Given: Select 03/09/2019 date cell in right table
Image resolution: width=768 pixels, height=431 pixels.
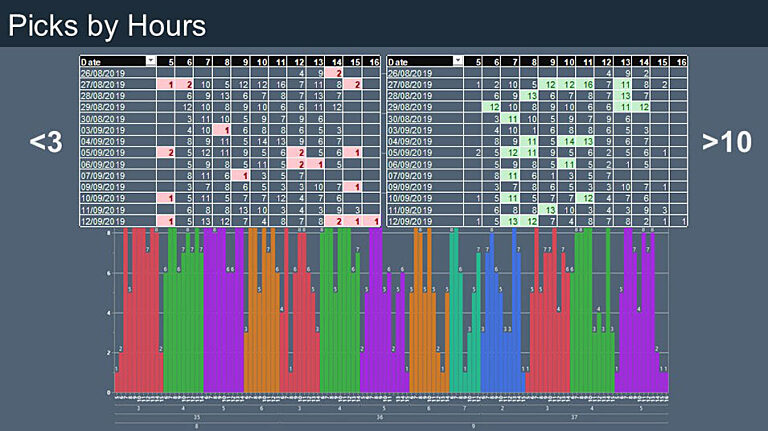Looking at the screenshot, I should [x=420, y=129].
